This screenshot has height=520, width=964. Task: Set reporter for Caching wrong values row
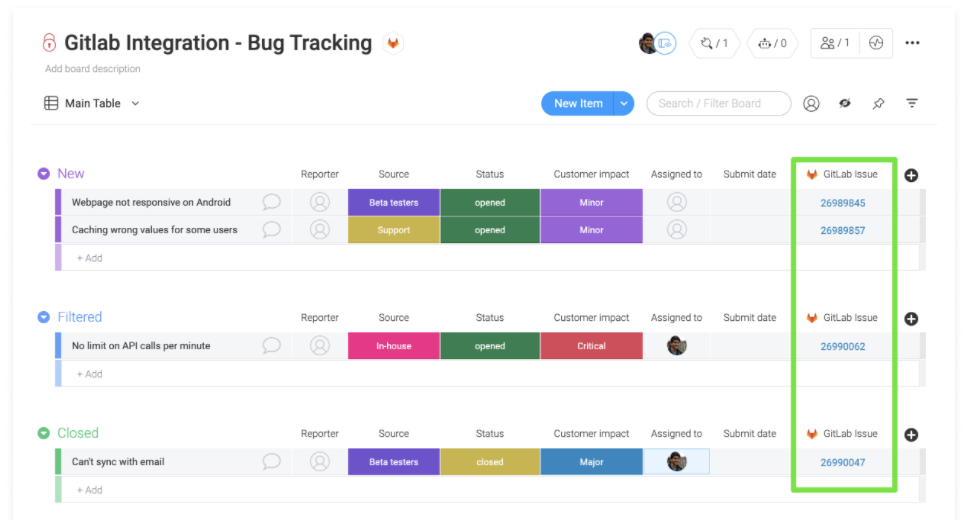tap(320, 230)
